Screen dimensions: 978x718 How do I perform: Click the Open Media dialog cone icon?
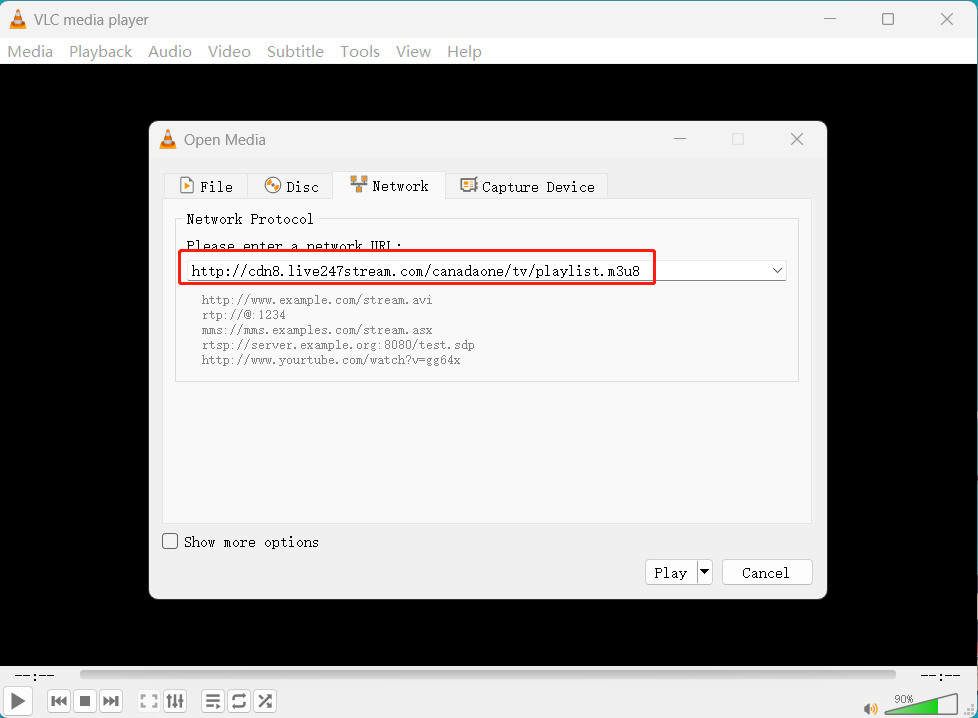tap(168, 139)
